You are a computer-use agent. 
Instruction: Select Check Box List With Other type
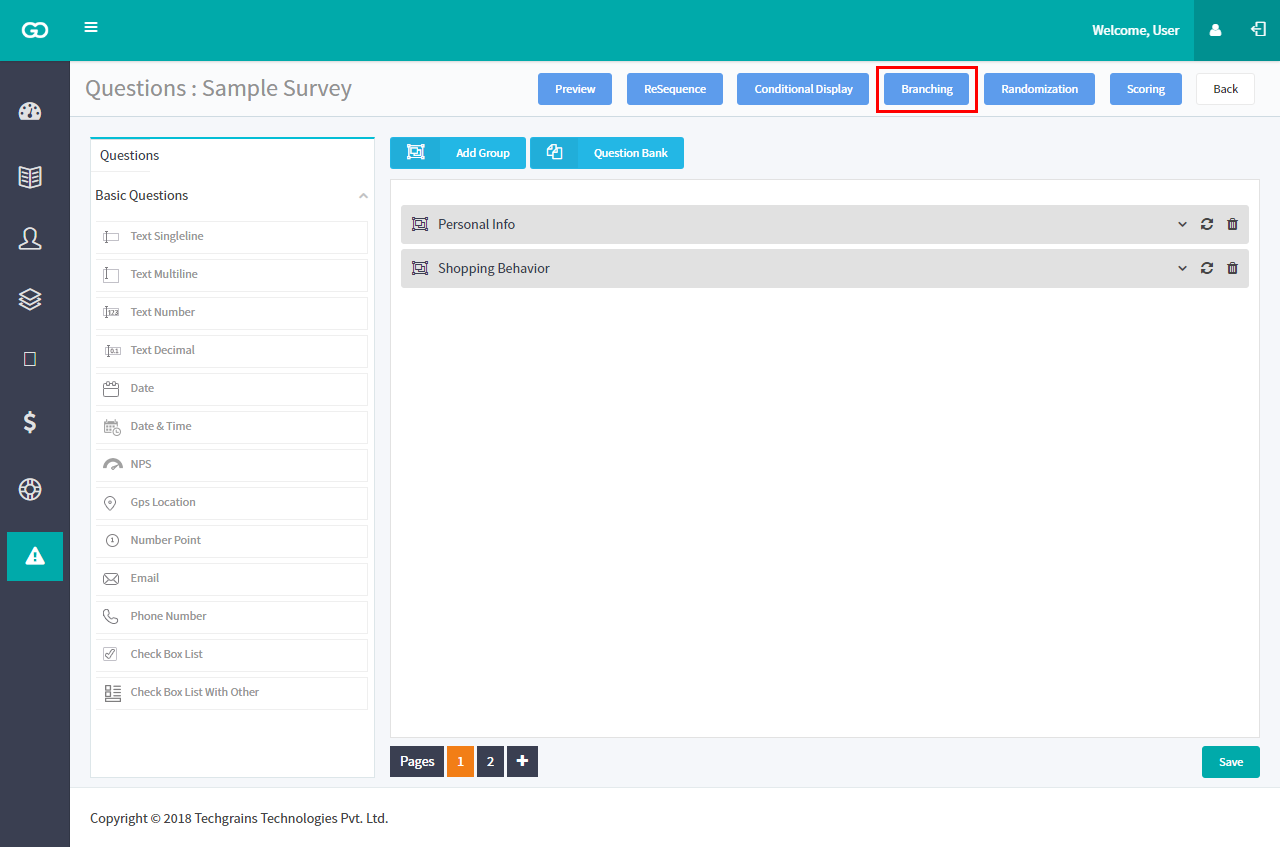[x=232, y=693]
